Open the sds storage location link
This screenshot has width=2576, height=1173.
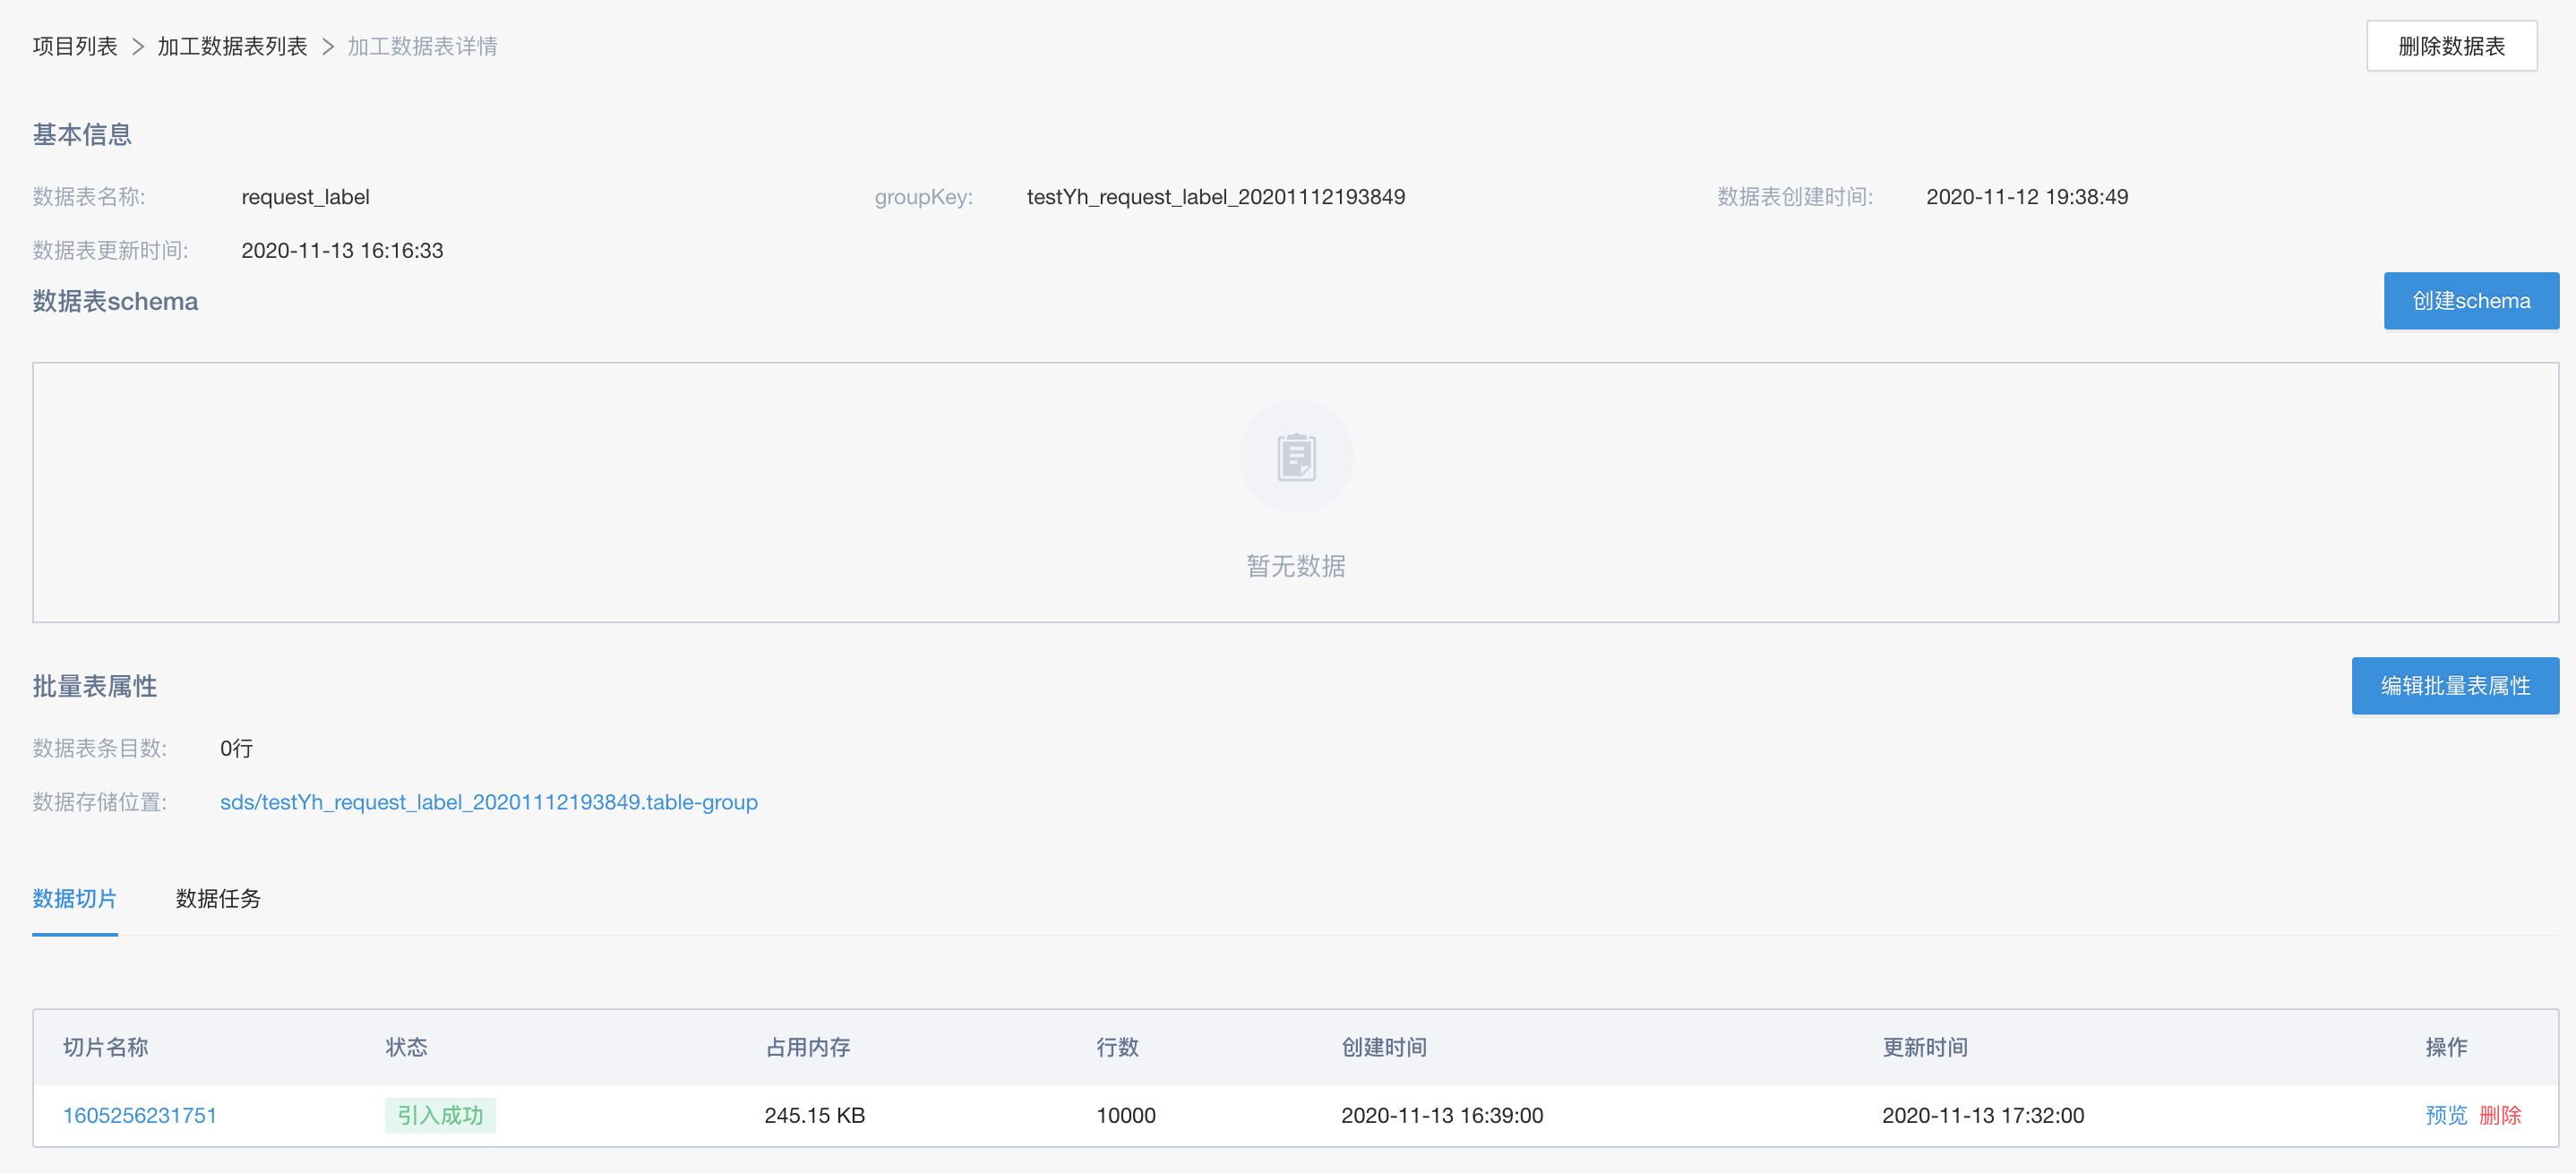pos(489,802)
